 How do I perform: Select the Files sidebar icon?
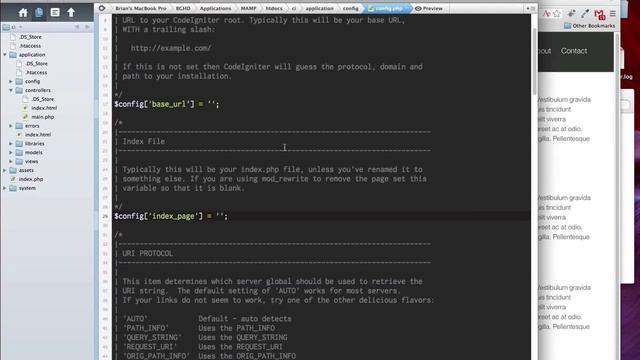[39, 13]
